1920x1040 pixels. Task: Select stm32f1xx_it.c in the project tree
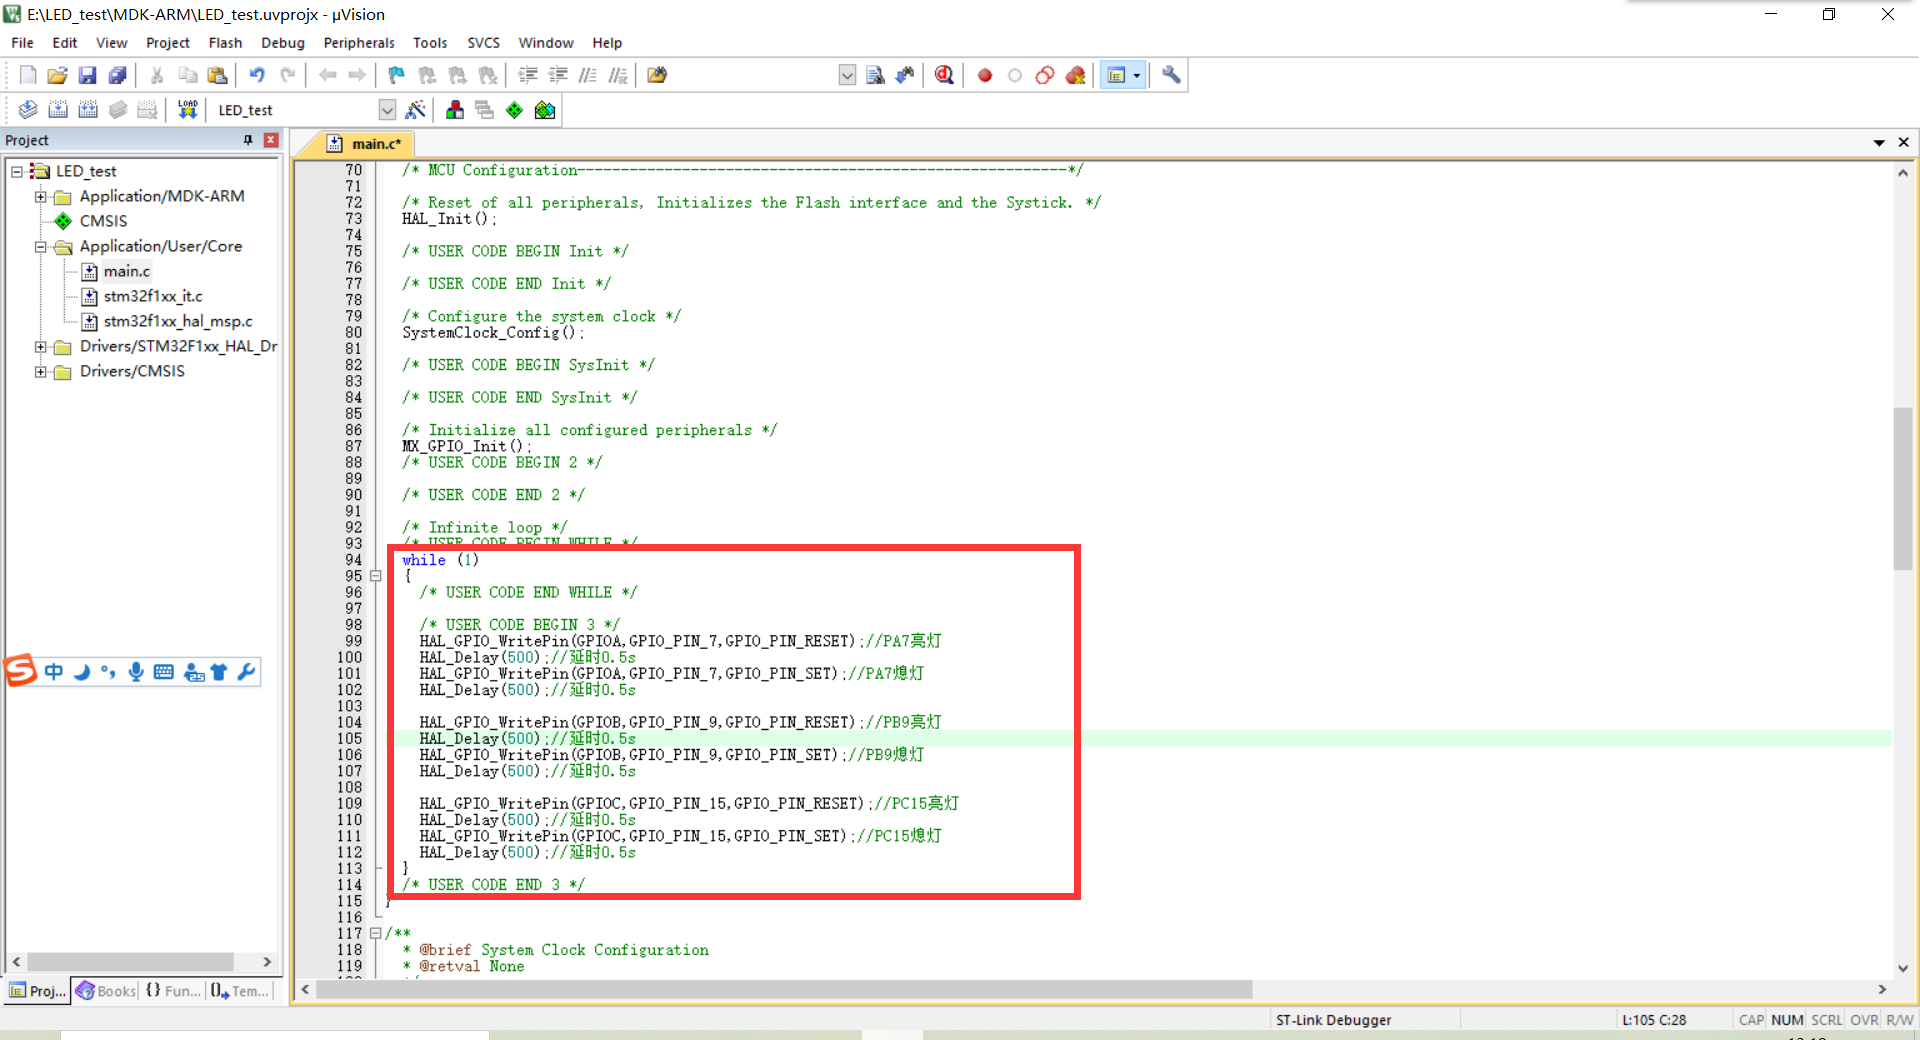[153, 296]
